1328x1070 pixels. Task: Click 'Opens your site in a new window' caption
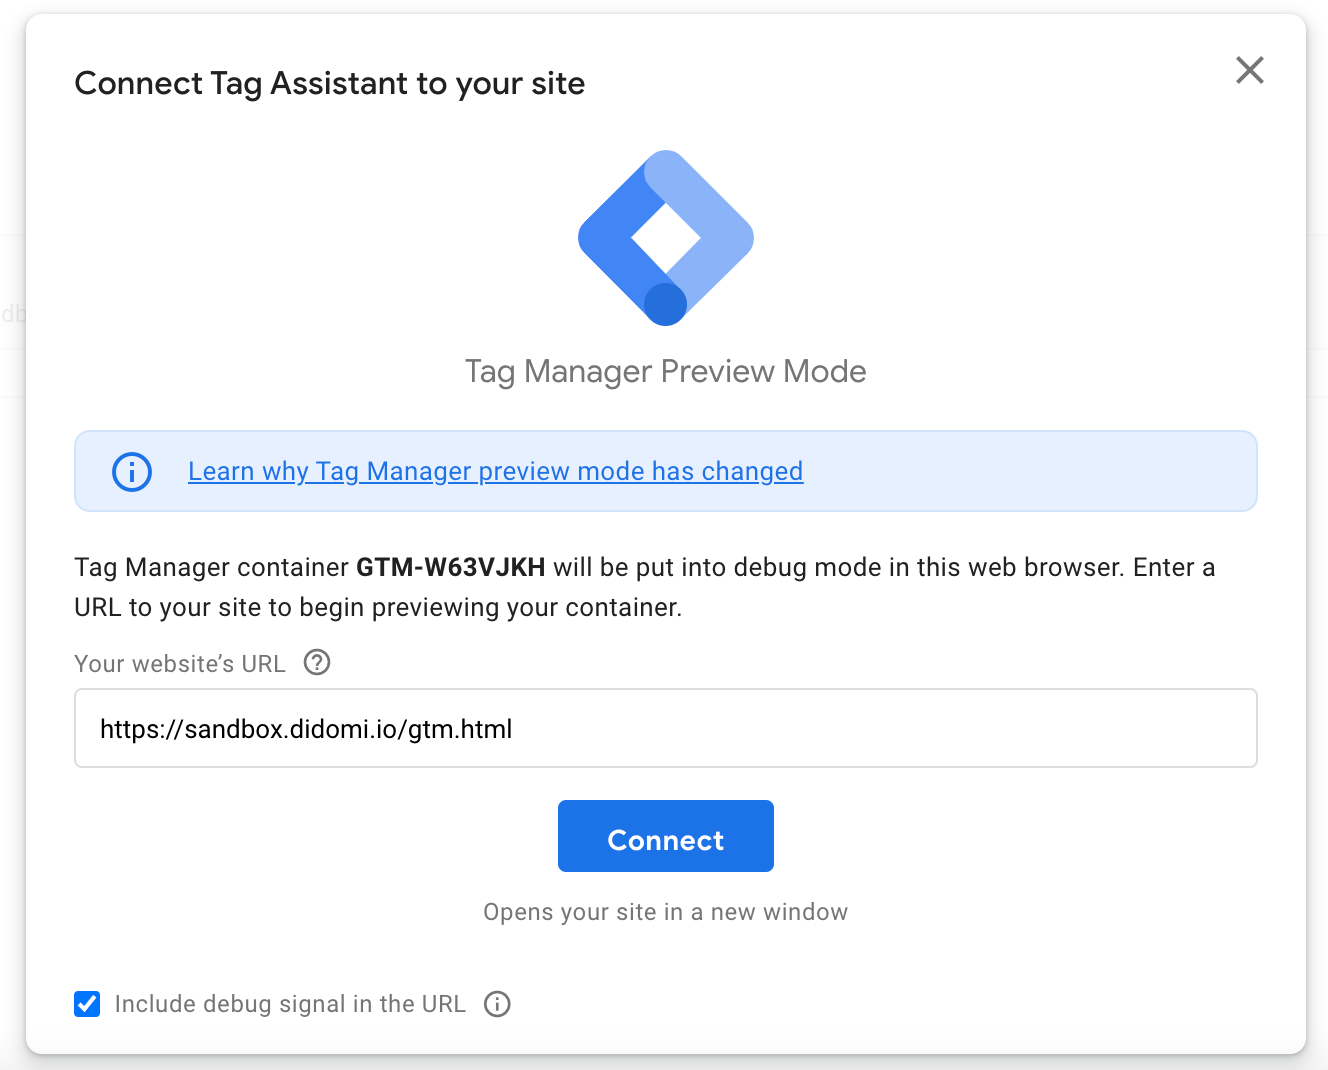[665, 912]
